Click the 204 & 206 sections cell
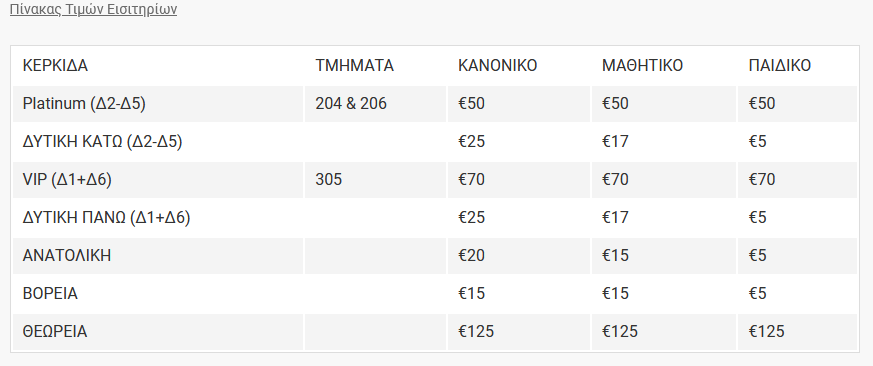Screen dimensions: 873x366 pos(351,104)
